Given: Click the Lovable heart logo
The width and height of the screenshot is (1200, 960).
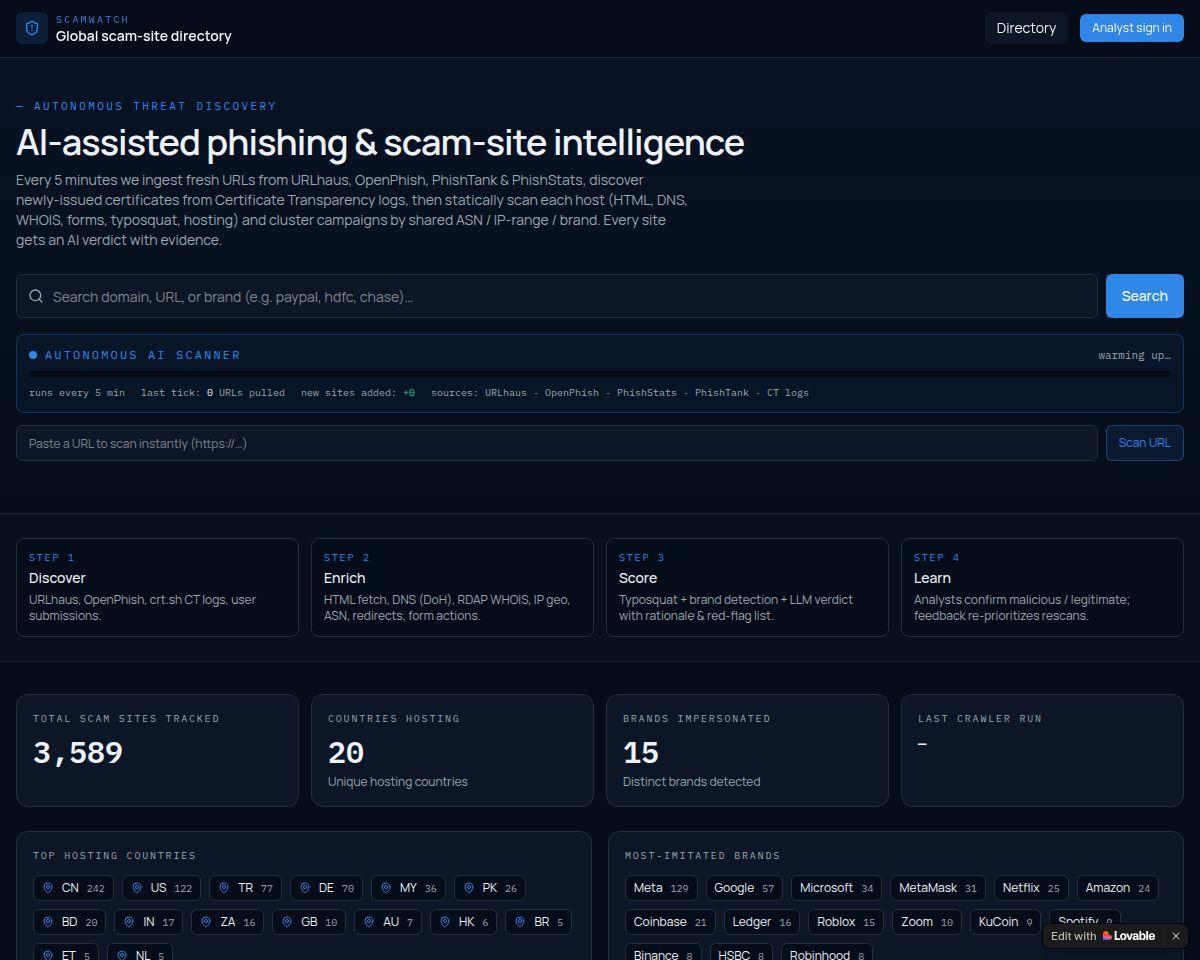Looking at the screenshot, I should (1107, 936).
